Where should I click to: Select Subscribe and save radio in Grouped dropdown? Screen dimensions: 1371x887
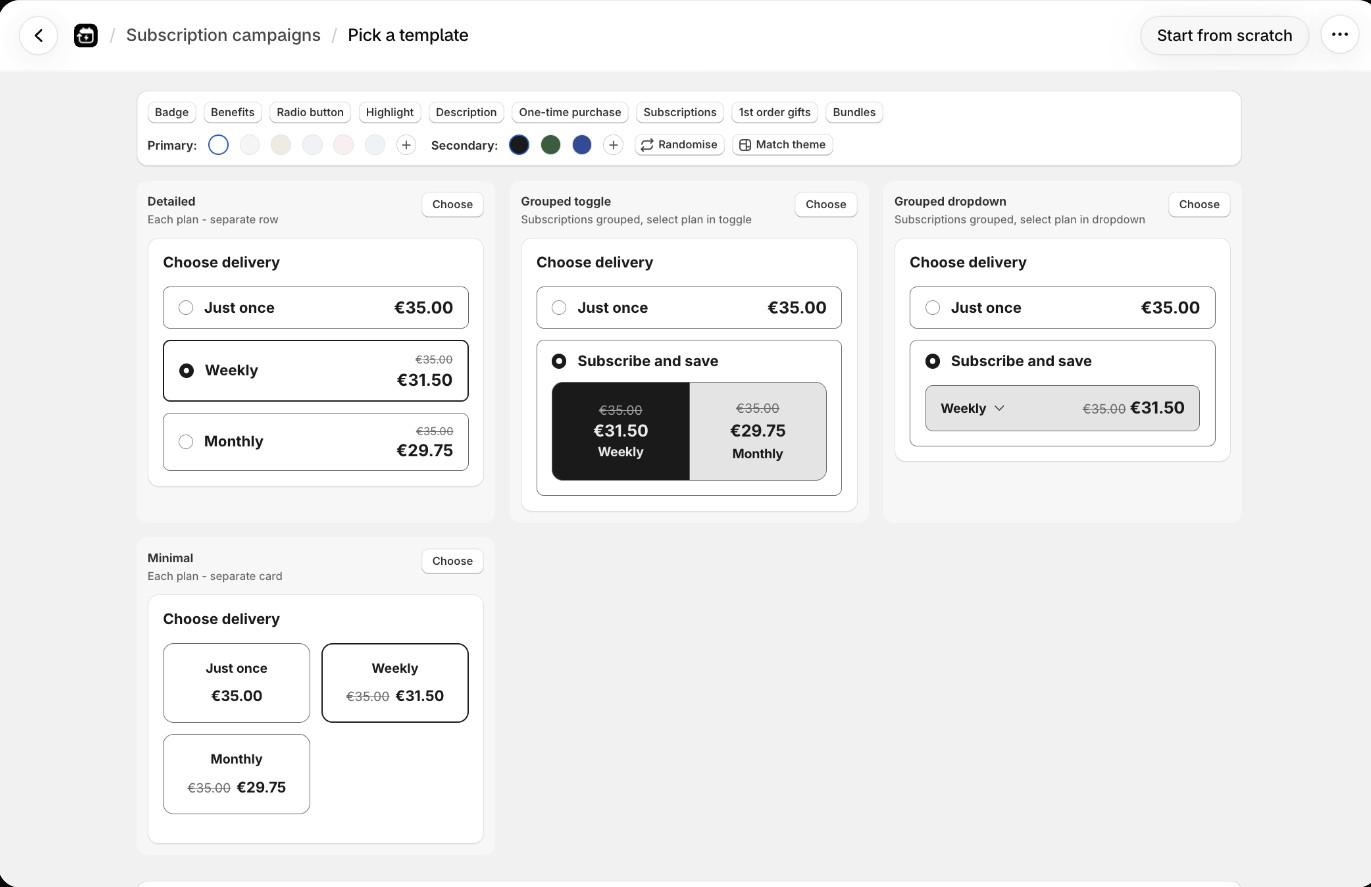click(x=933, y=361)
